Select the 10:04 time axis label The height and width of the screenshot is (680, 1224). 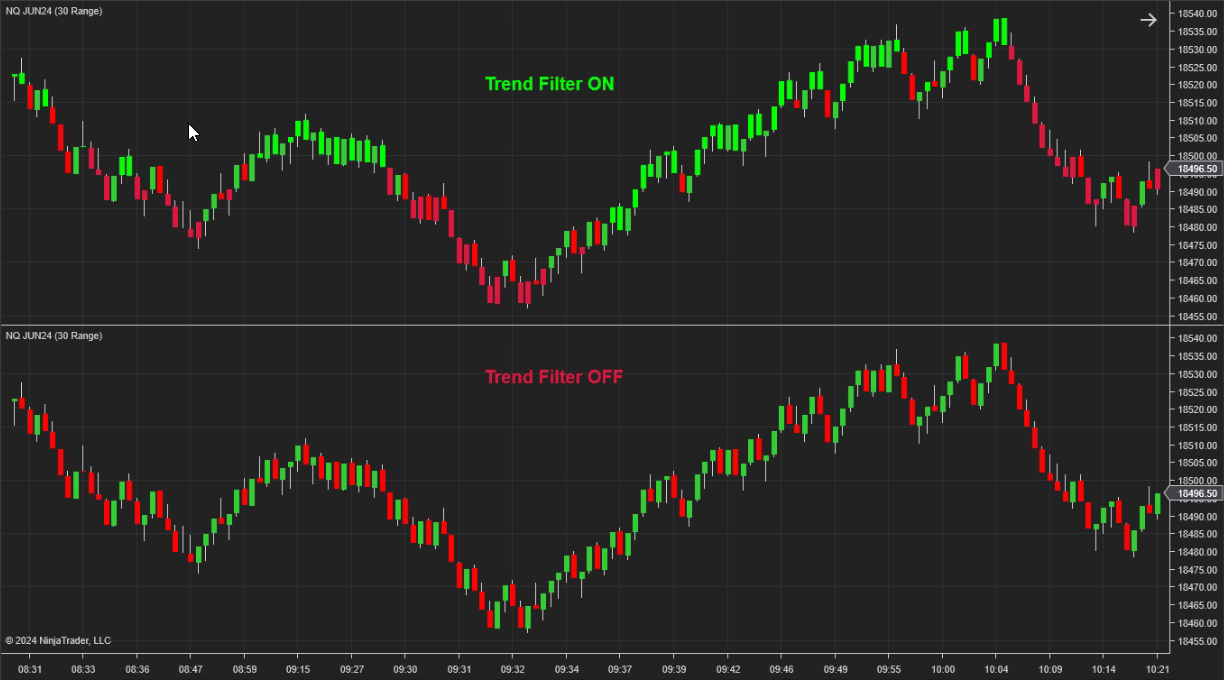[x=996, y=669]
